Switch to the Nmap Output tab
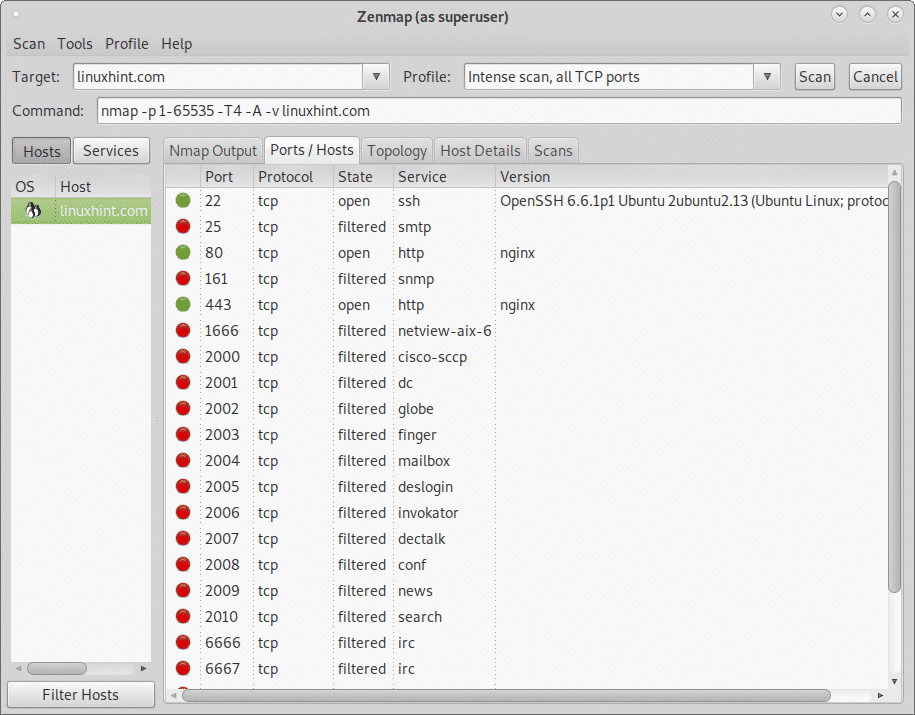 [213, 151]
